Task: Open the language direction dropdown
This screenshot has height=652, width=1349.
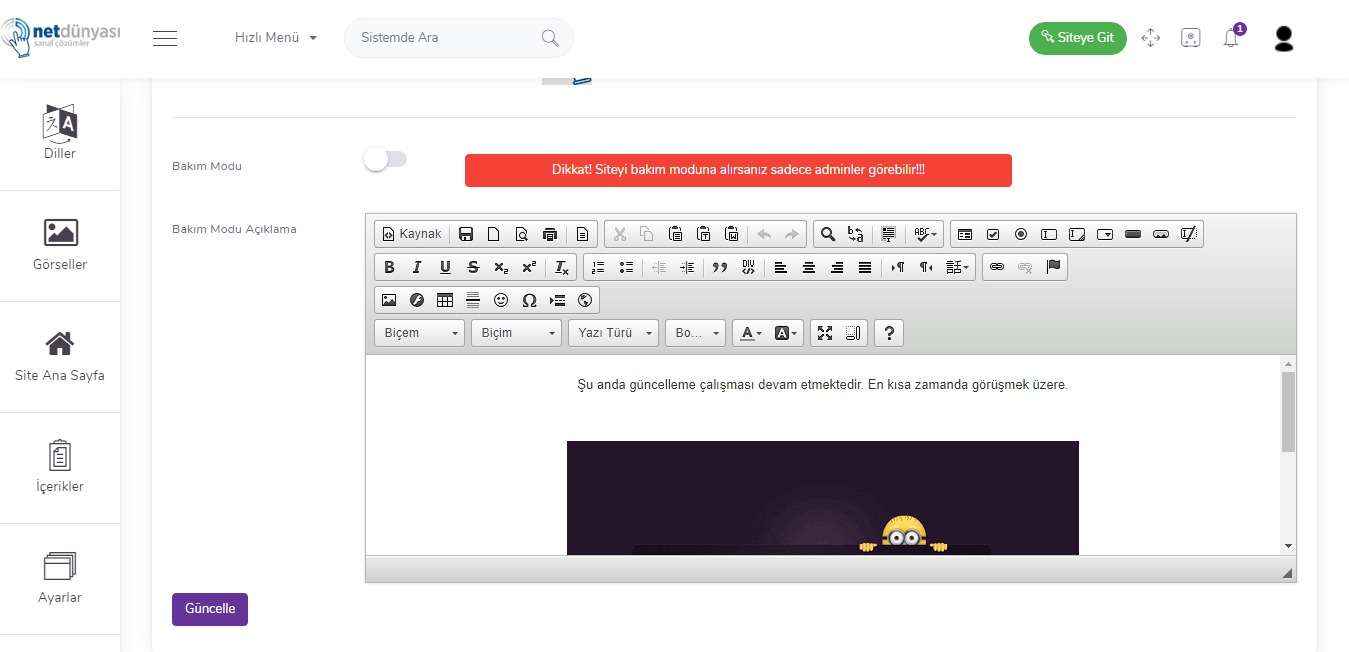Action: pos(958,267)
